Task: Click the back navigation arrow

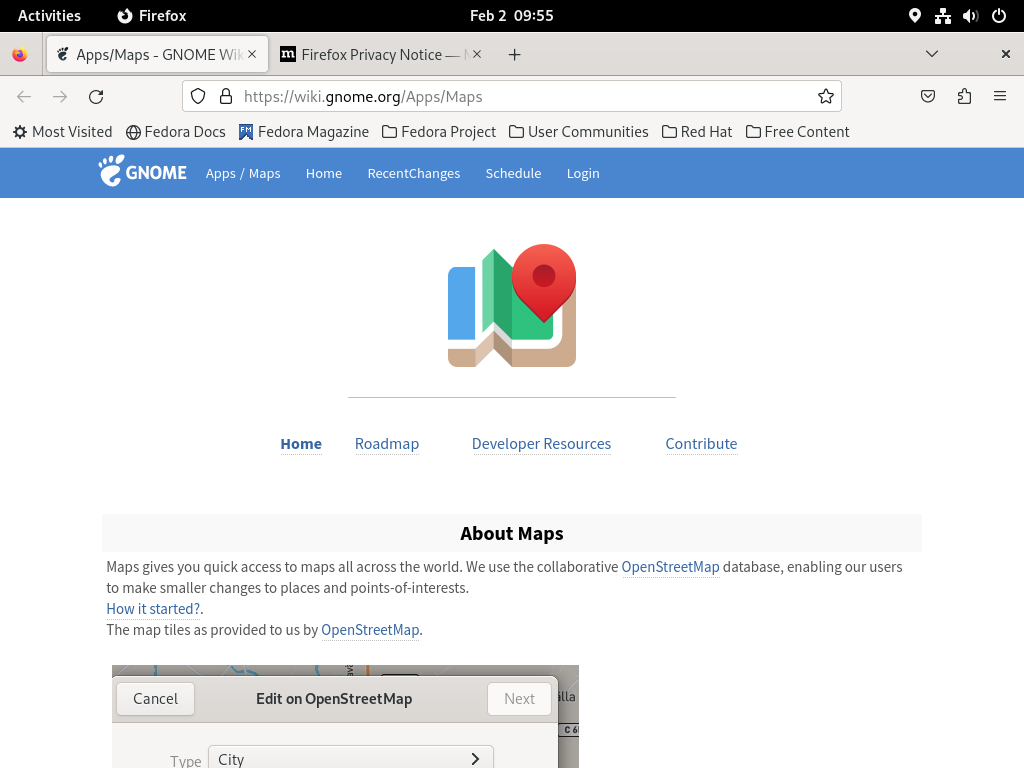Action: point(24,97)
